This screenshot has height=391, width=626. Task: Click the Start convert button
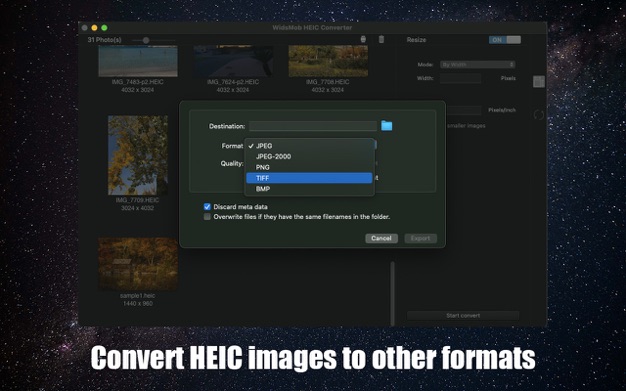pos(463,316)
